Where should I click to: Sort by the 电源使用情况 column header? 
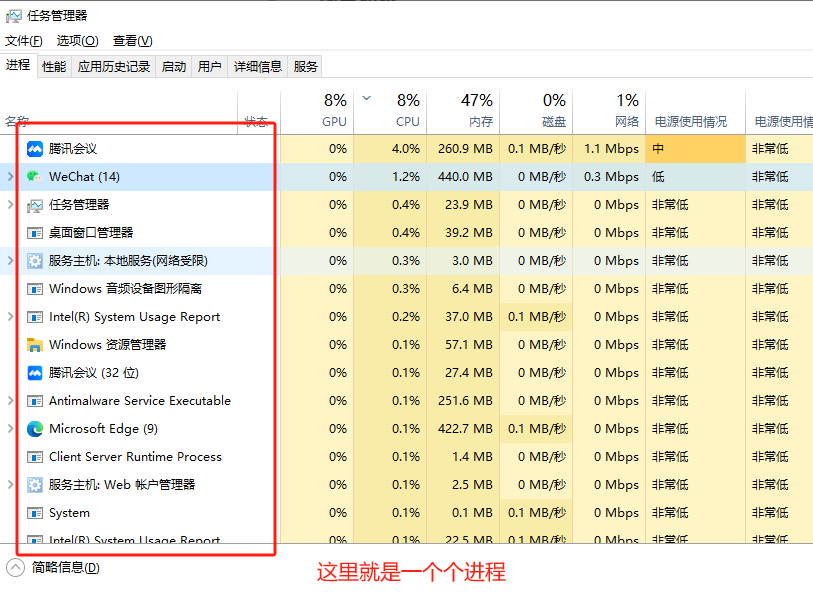coord(696,112)
